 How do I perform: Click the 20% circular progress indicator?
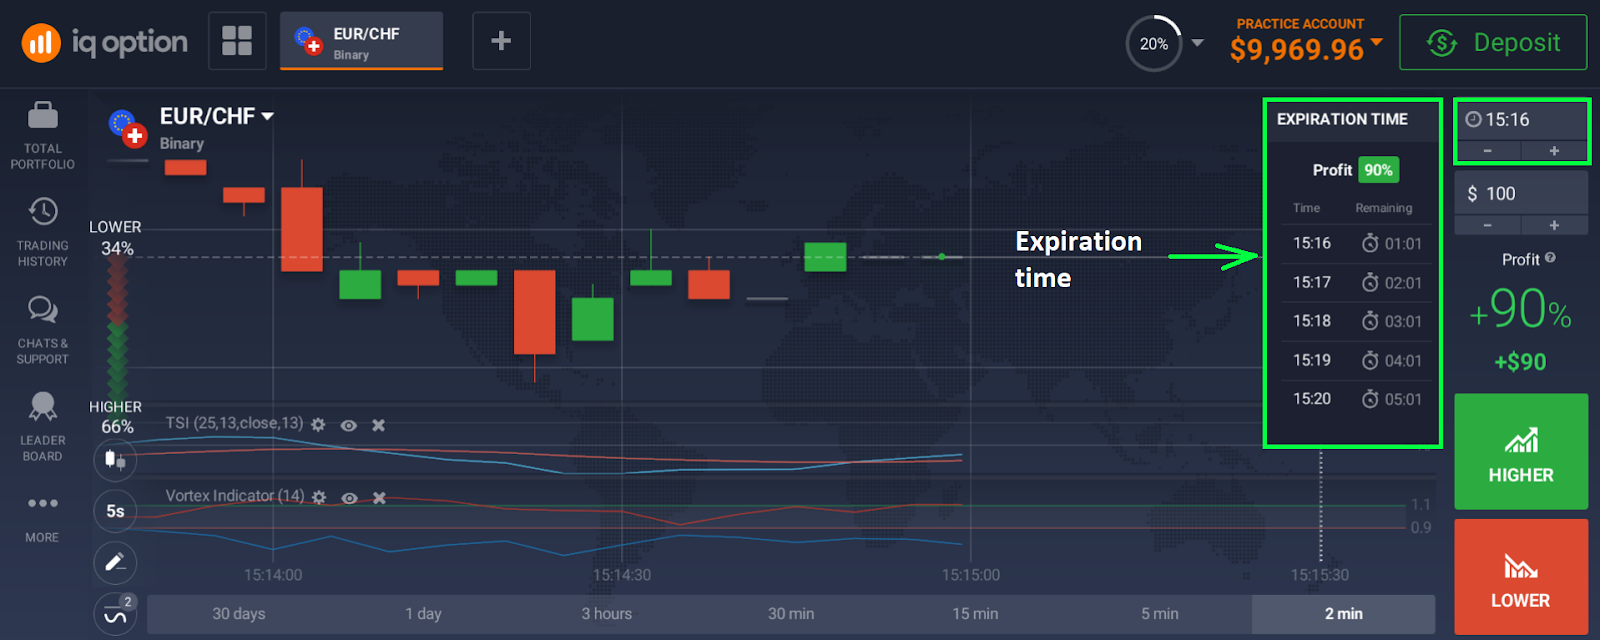coord(1154,43)
